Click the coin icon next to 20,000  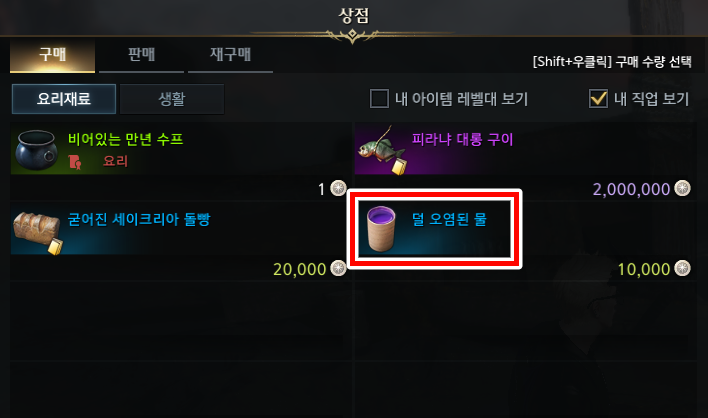point(338,268)
